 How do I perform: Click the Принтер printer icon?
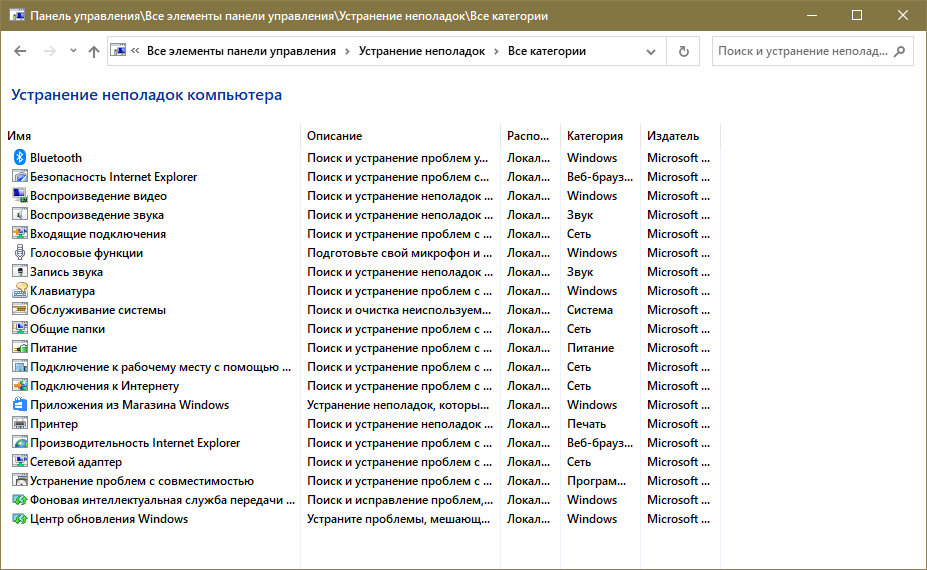click(x=19, y=424)
